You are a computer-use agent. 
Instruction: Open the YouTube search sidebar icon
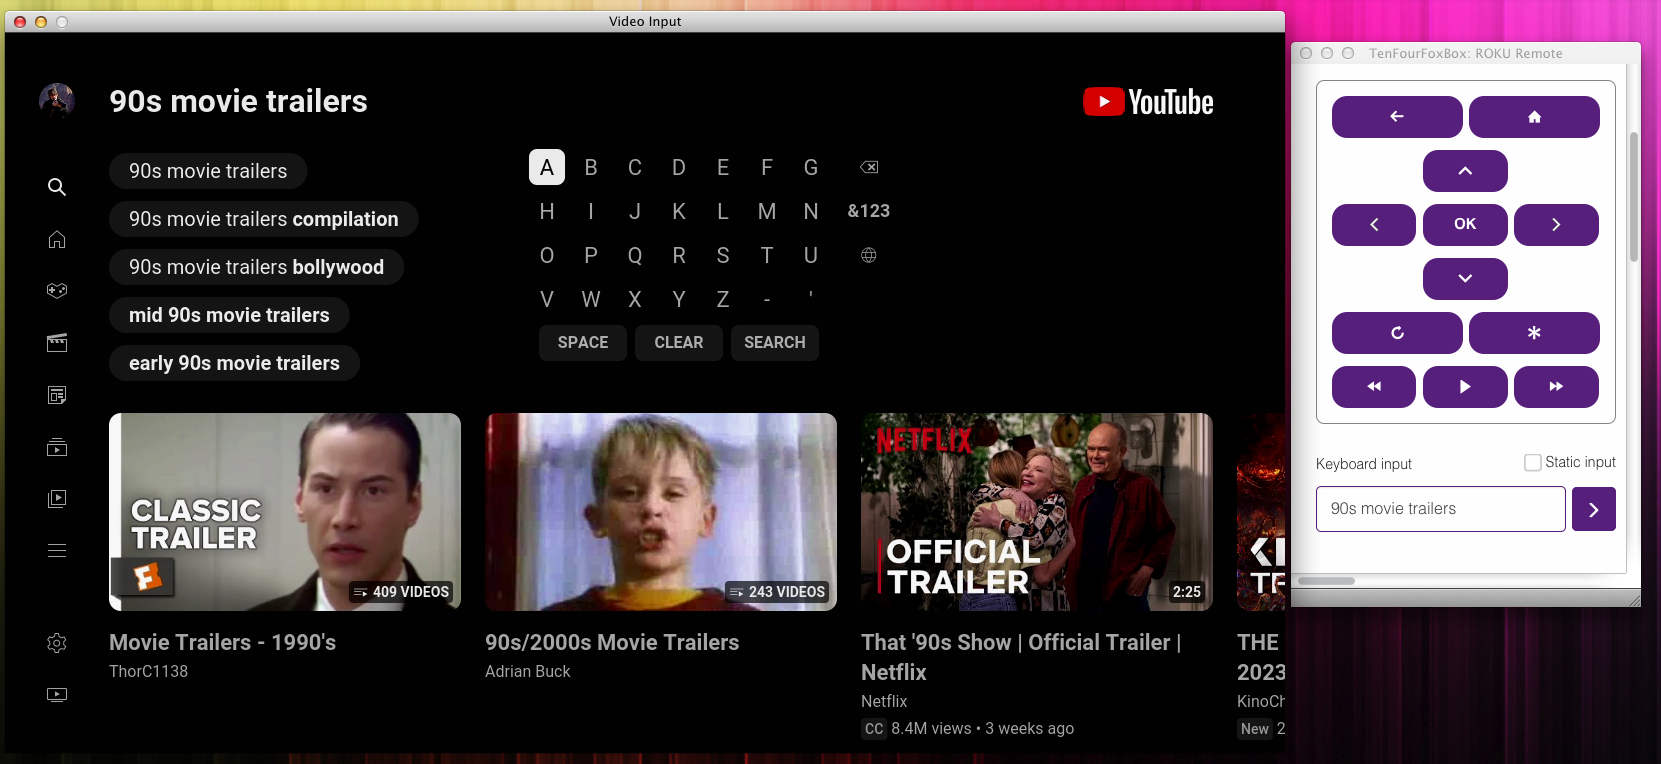[x=57, y=187]
